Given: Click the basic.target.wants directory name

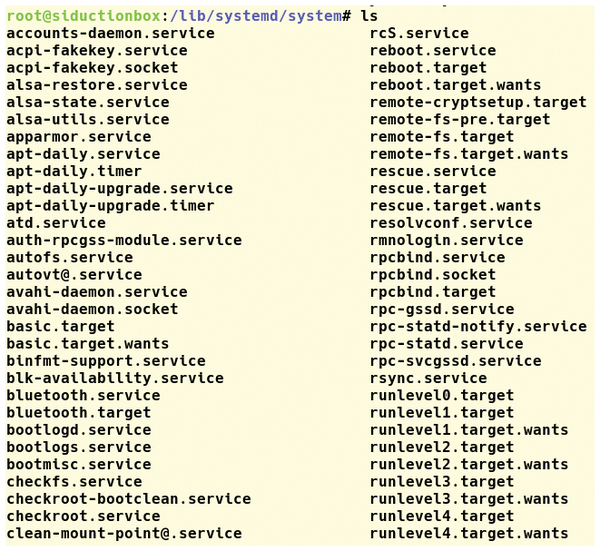Looking at the screenshot, I should [x=88, y=344].
